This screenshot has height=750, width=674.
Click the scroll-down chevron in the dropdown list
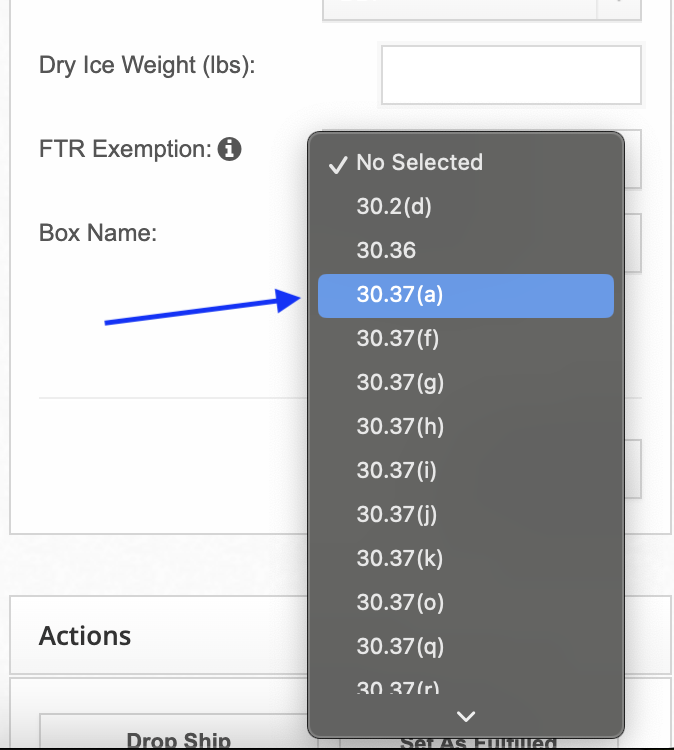point(466,716)
